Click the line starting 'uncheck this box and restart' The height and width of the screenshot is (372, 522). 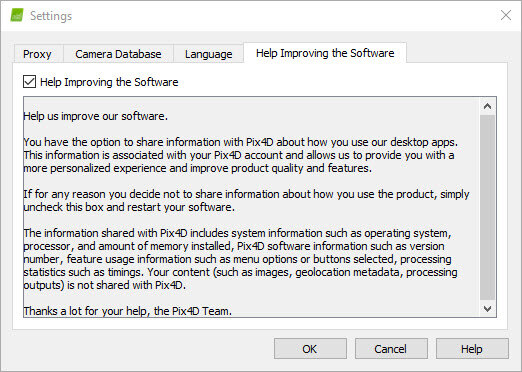129,207
